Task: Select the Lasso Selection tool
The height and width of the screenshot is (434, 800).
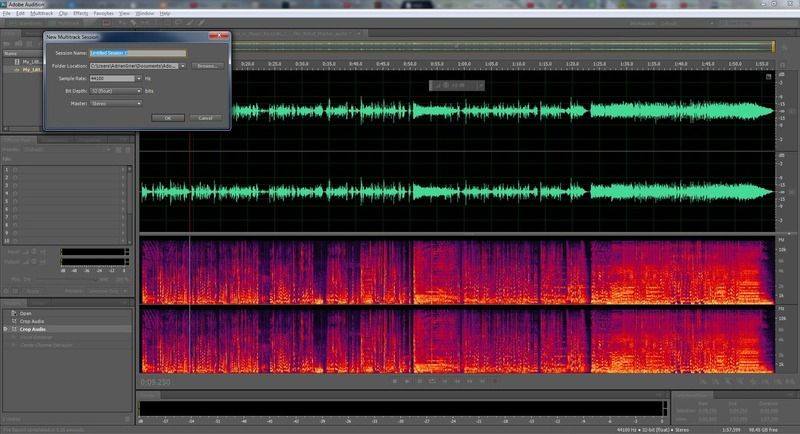Action: pos(179,22)
